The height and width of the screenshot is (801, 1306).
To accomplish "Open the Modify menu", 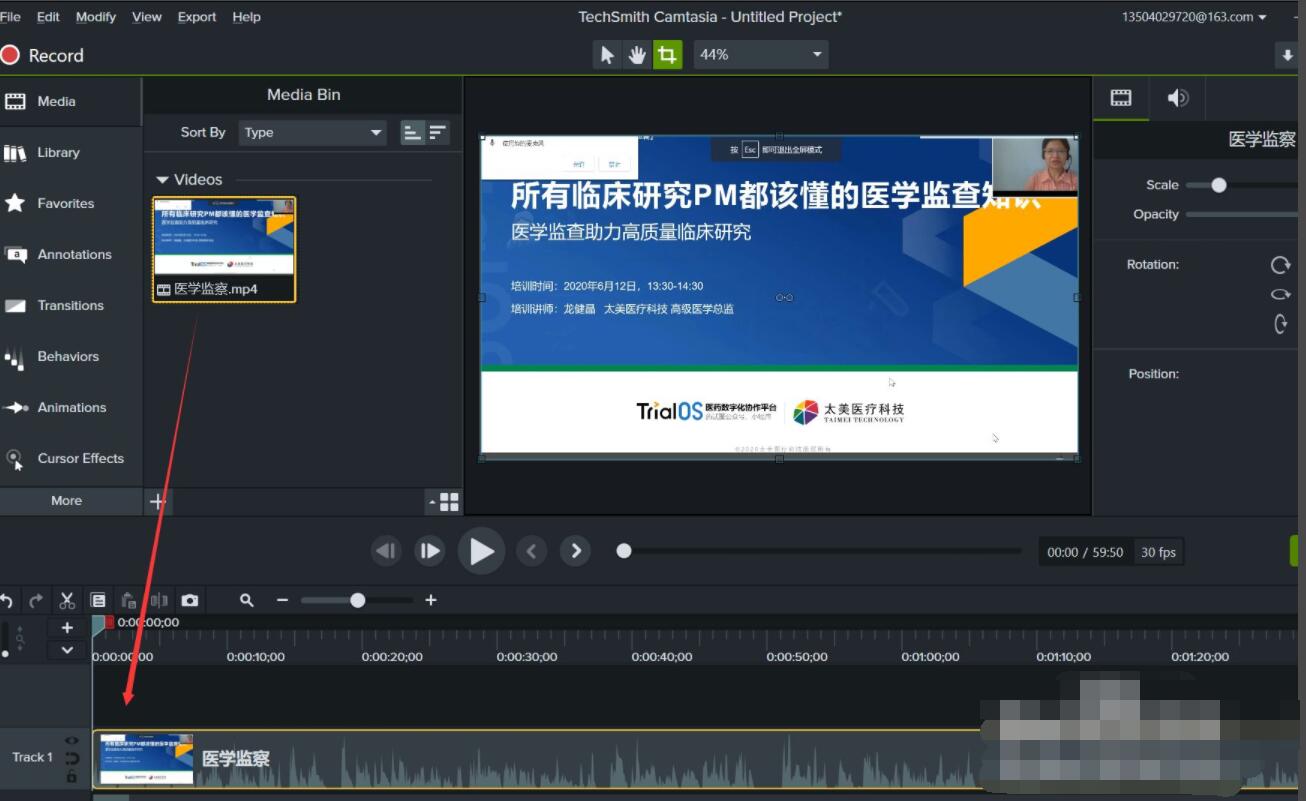I will 96,16.
